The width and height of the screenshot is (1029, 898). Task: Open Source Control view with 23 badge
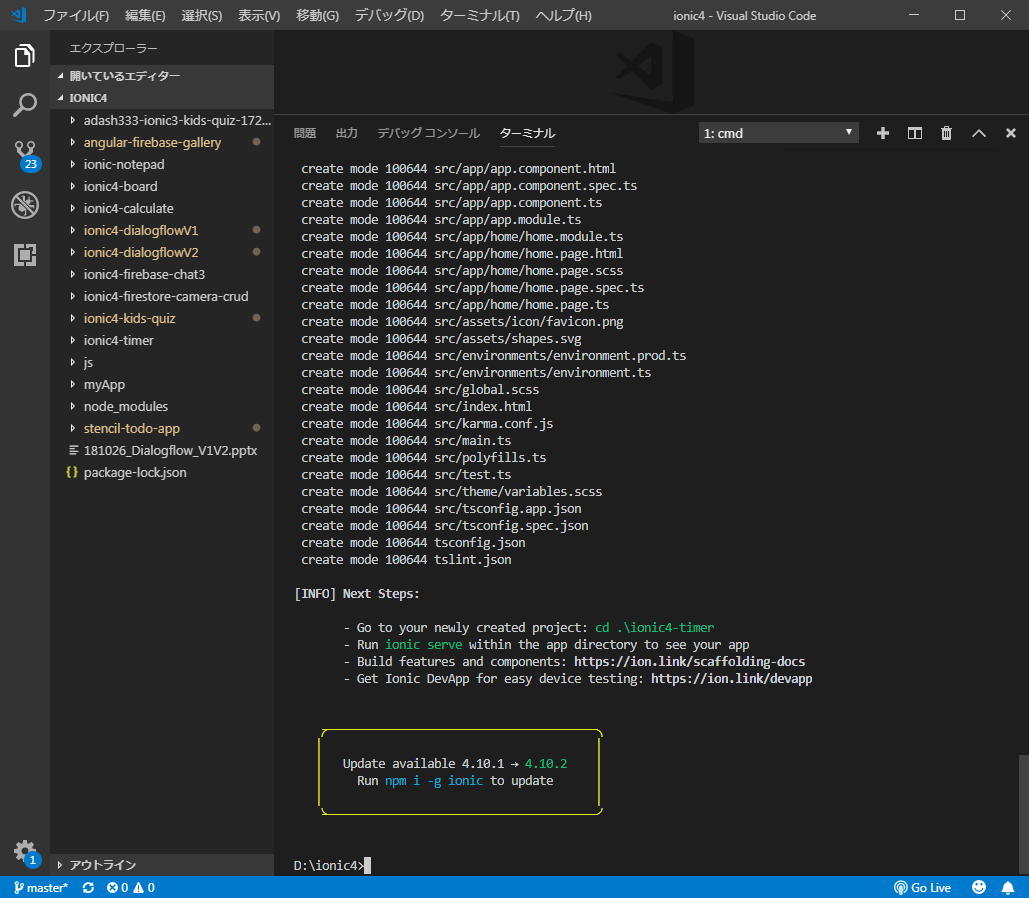[25, 155]
